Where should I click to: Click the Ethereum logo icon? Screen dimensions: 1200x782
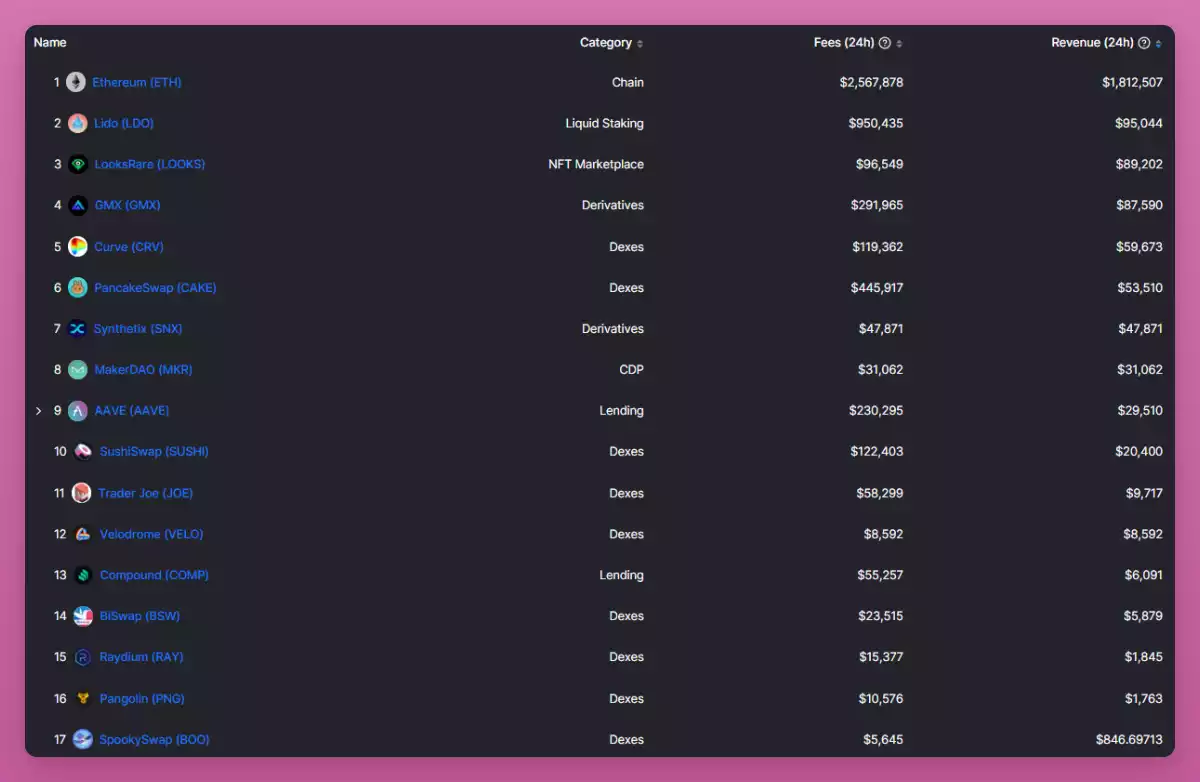click(x=76, y=83)
